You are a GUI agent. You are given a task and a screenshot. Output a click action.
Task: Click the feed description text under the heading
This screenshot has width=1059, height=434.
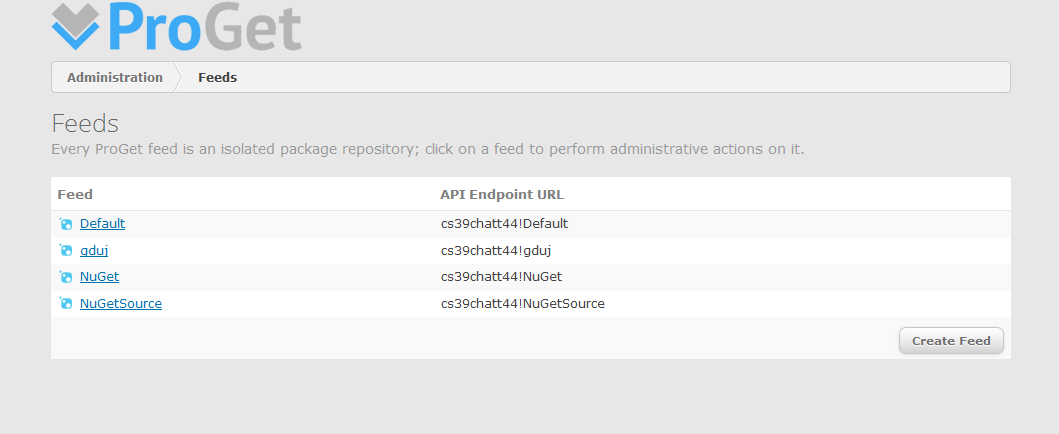427,149
